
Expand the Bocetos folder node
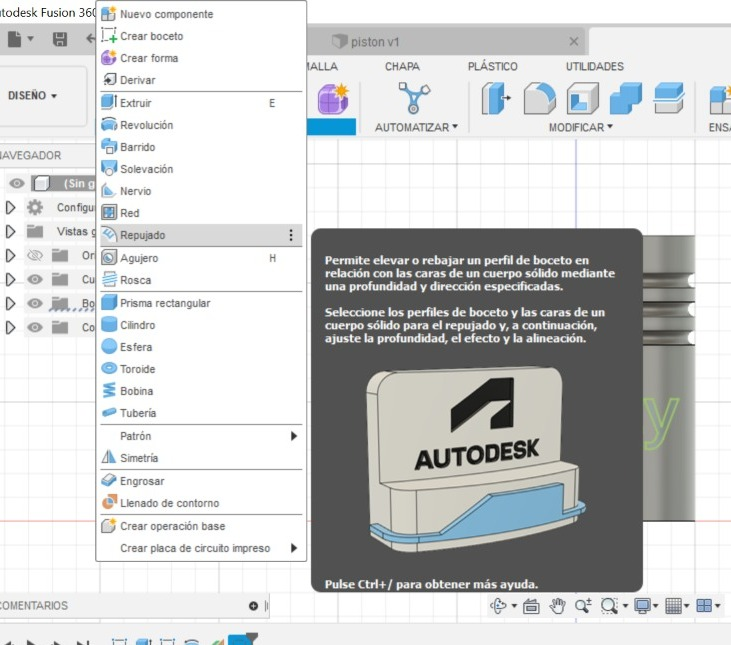[10, 303]
